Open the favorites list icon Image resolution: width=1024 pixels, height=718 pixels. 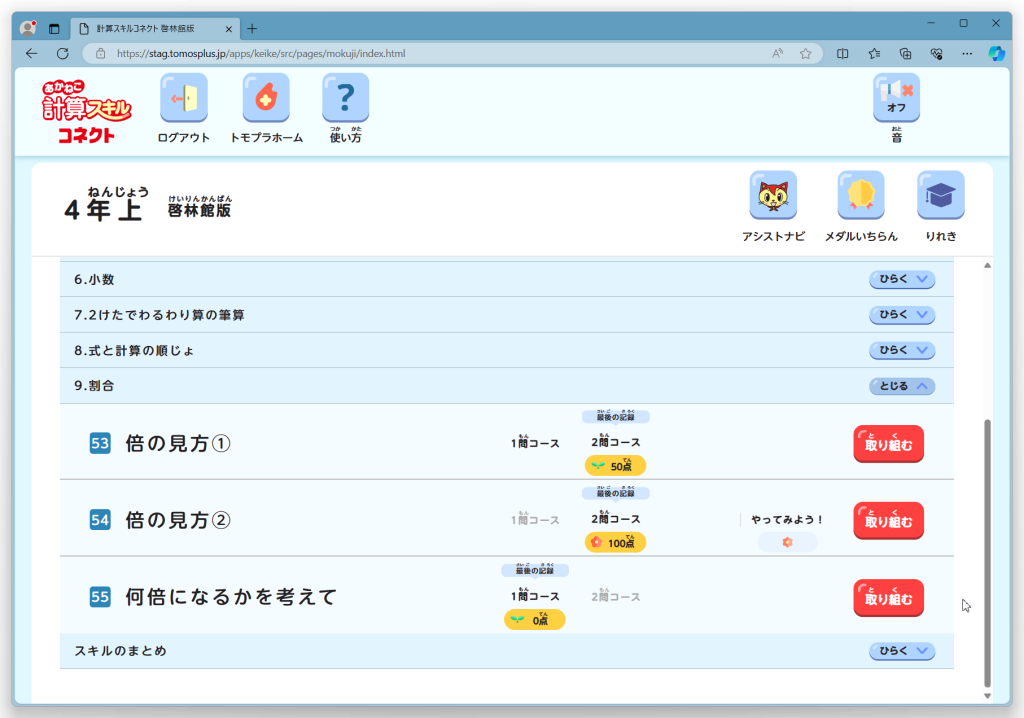[x=874, y=54]
